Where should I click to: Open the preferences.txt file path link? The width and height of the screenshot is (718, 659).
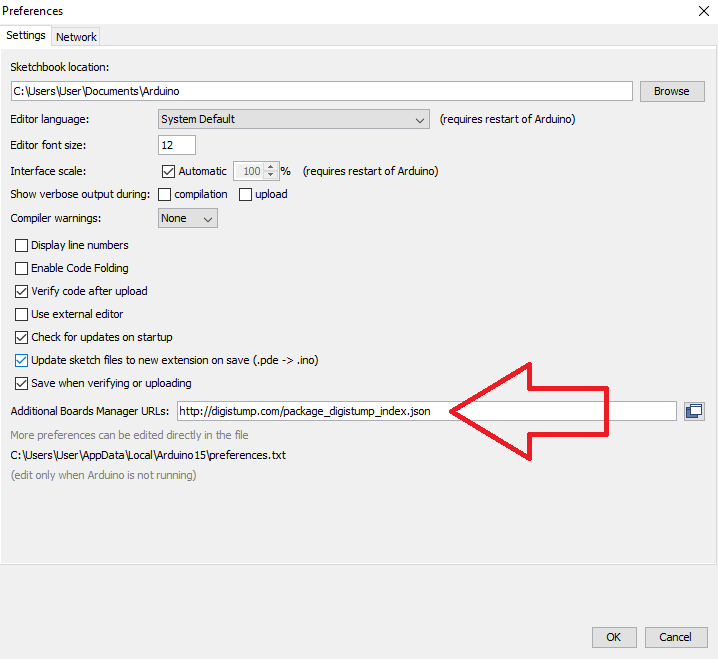148,455
